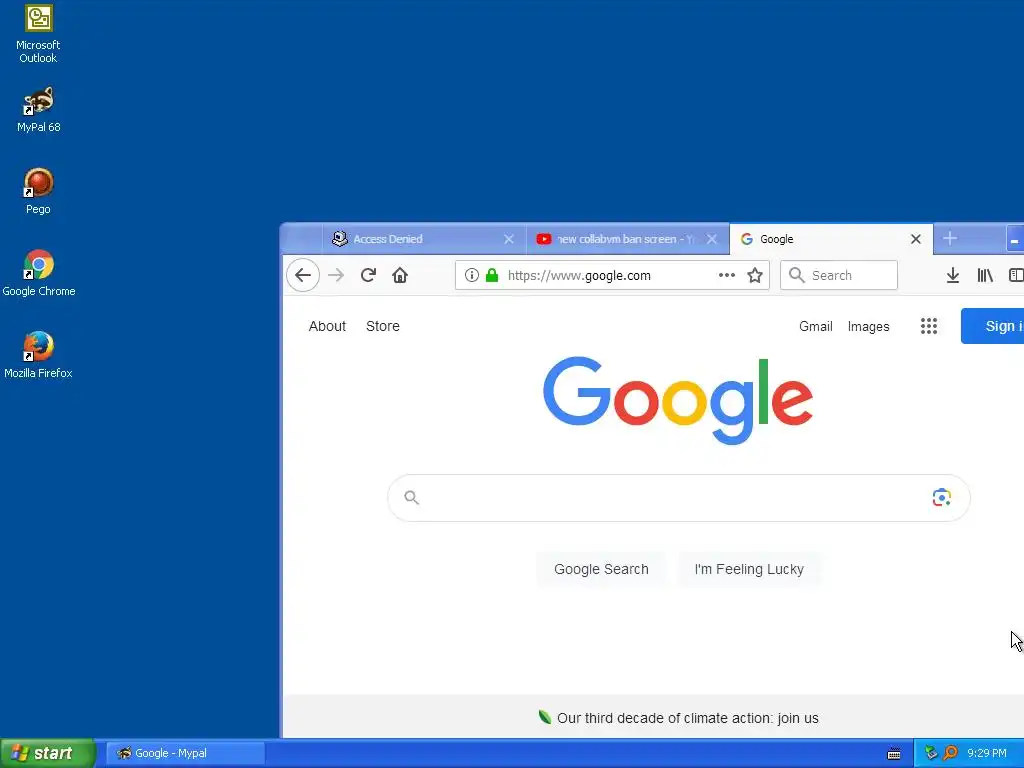Open a new browser tab
The width and height of the screenshot is (1024, 768).
(x=950, y=239)
